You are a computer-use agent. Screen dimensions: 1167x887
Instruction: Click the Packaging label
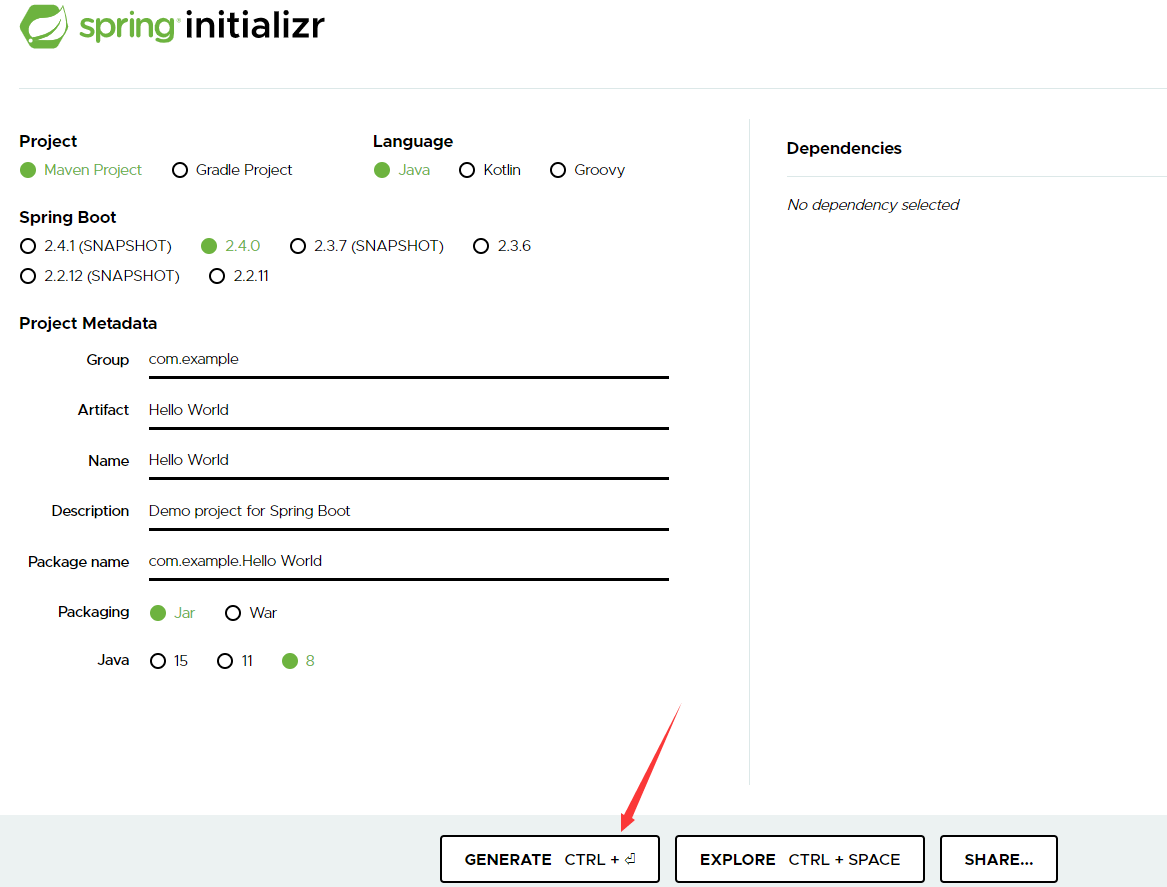pyautogui.click(x=94, y=612)
